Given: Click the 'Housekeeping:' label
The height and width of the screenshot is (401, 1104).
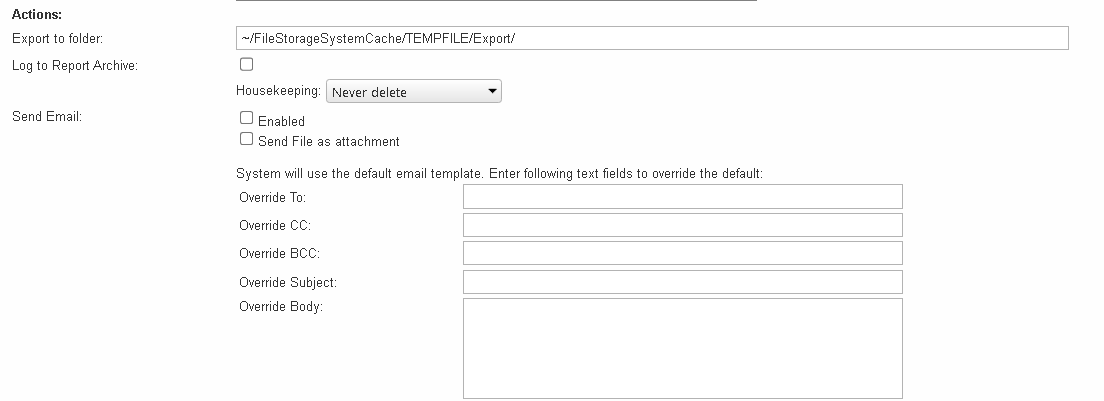Looking at the screenshot, I should pos(278,91).
